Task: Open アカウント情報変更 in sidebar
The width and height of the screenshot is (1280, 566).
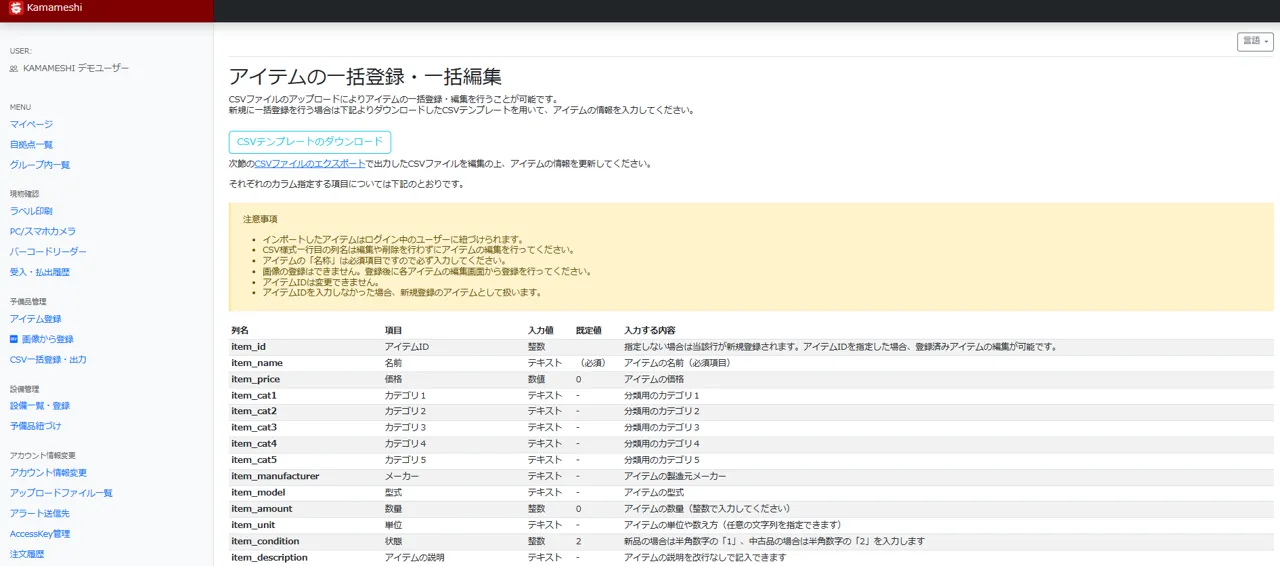Action: (48, 472)
